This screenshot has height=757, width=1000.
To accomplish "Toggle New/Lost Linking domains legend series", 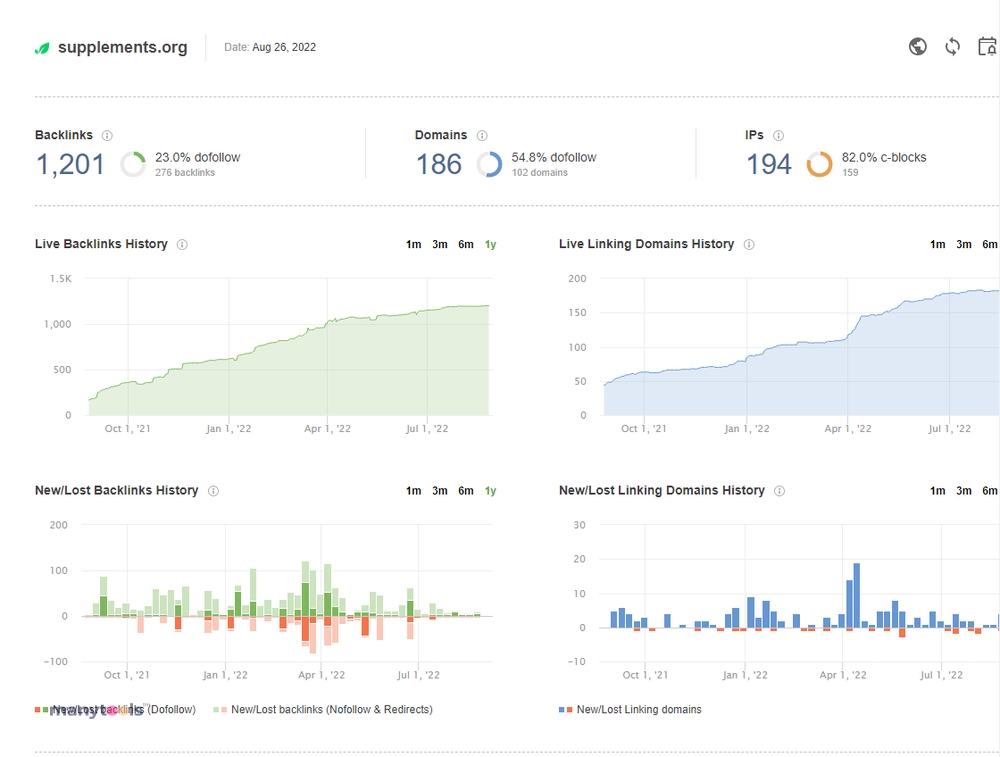I will 630,709.
